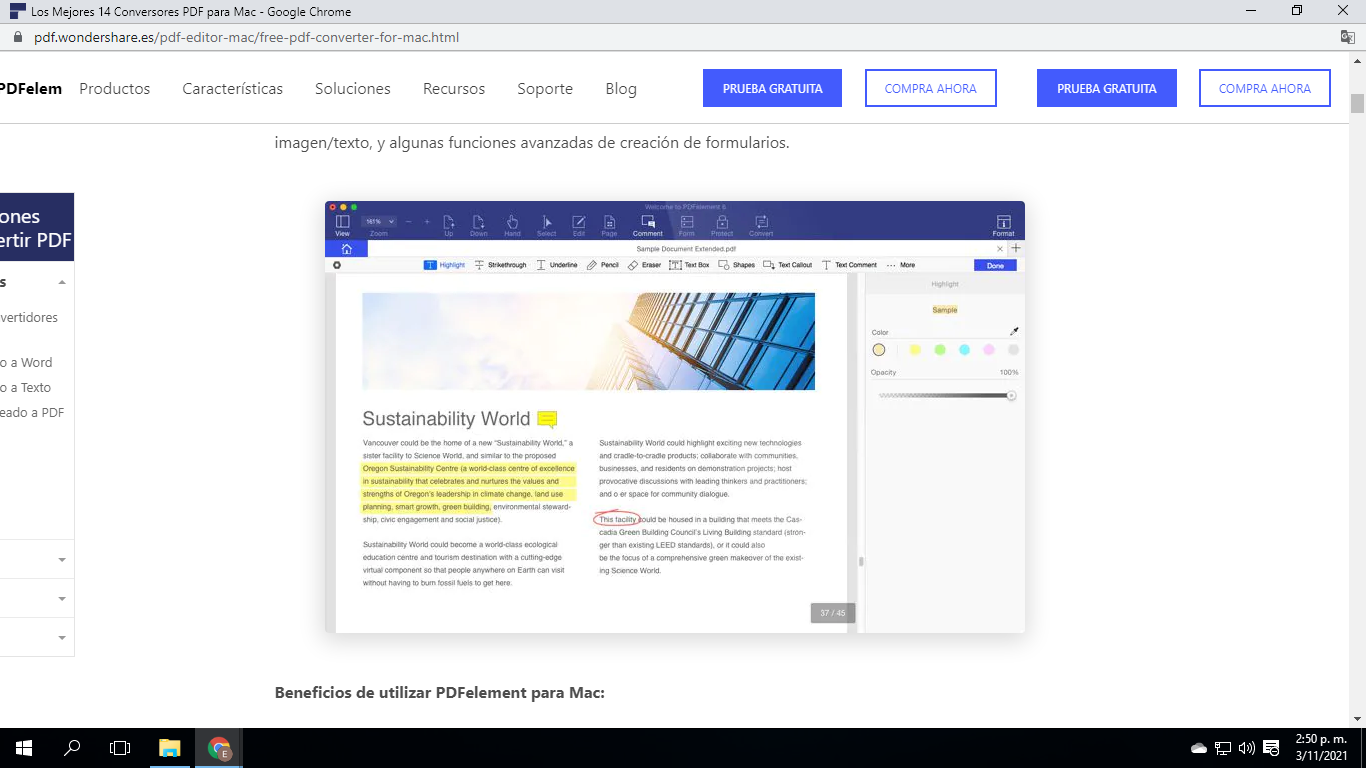1366x768 pixels.
Task: Open the Shapes annotation tool
Action: coord(732,265)
